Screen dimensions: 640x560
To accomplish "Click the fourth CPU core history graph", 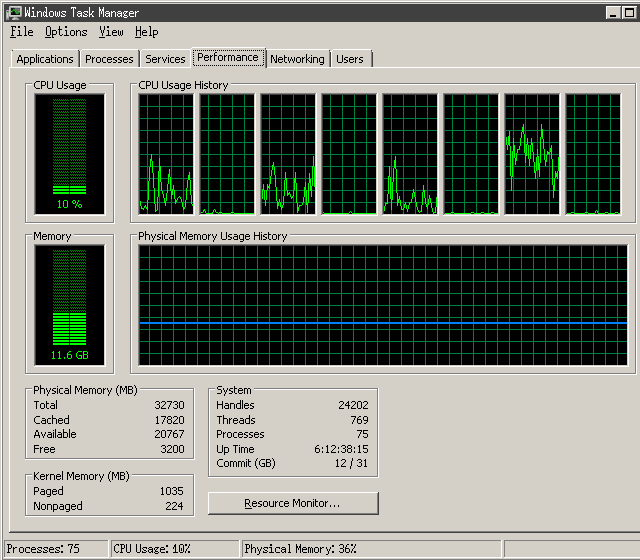I will pyautogui.click(x=349, y=154).
